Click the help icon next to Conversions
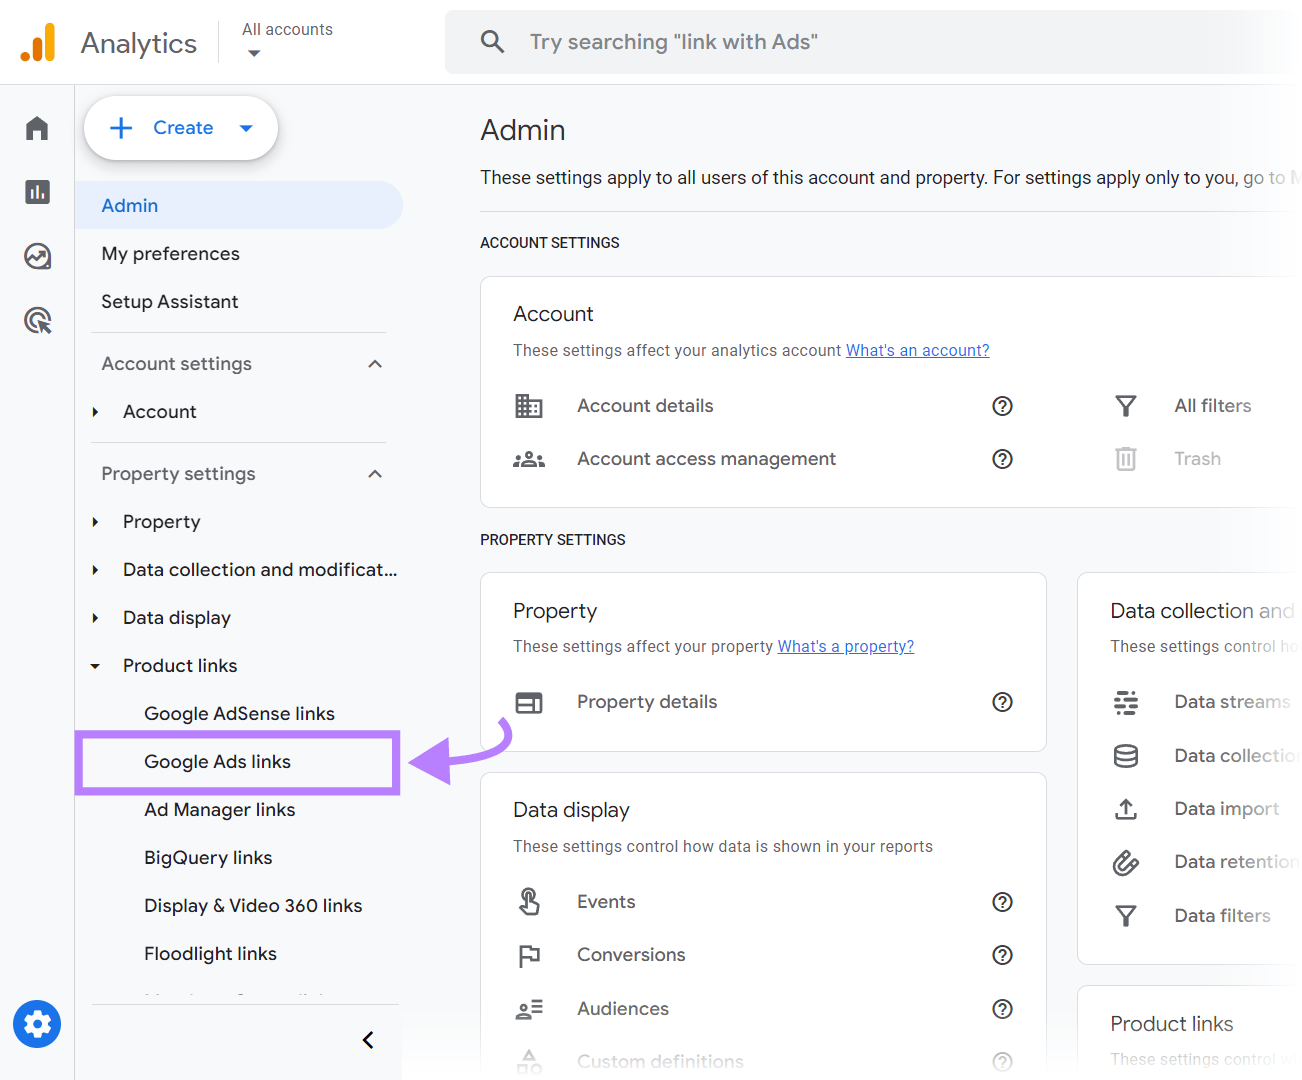Screen dimensions: 1302x1080 [1002, 955]
